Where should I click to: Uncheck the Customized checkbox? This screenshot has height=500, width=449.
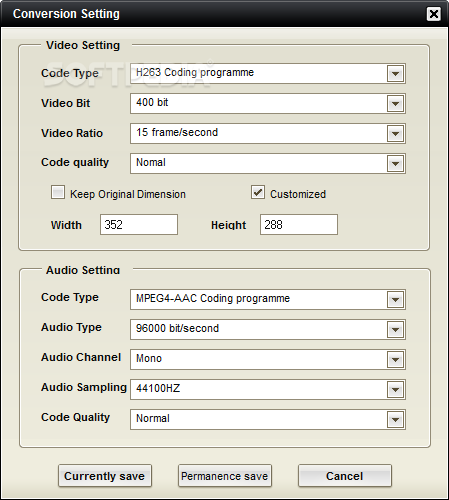pyautogui.click(x=258, y=192)
